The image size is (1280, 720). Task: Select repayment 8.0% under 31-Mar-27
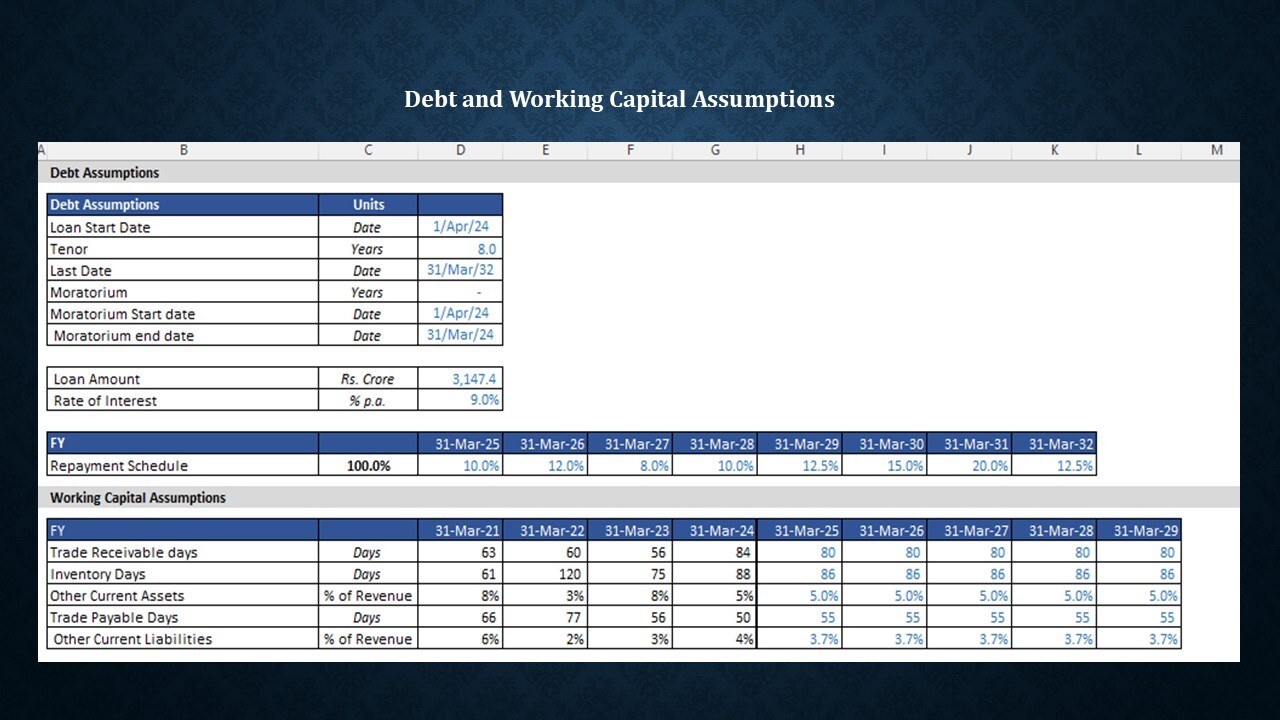click(x=630, y=465)
